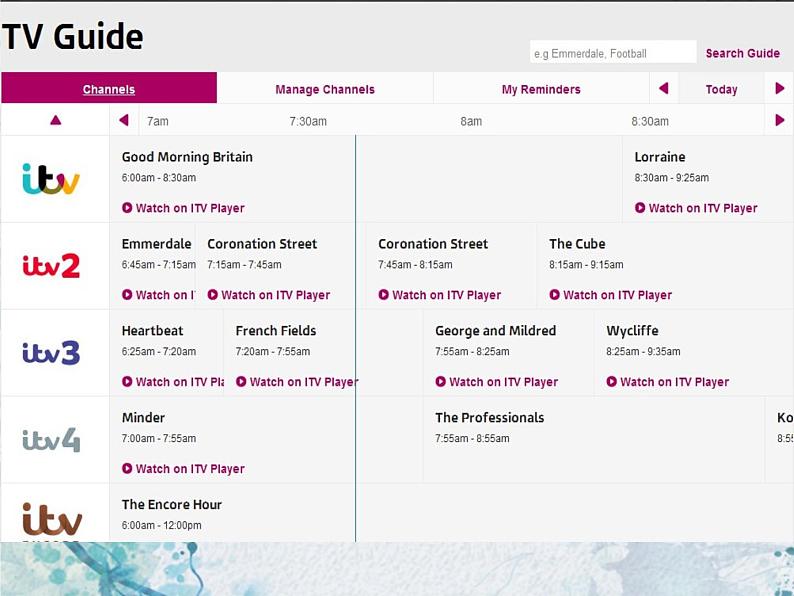
Task: Watch Heartbeat on ITV Player
Action: (x=173, y=382)
